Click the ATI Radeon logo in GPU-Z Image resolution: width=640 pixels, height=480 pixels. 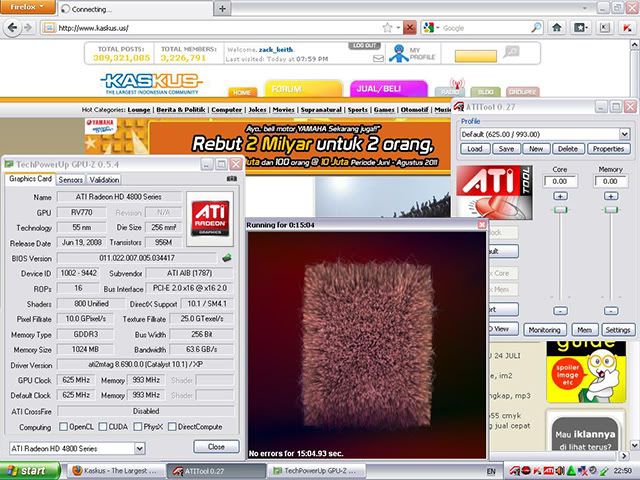tap(210, 219)
